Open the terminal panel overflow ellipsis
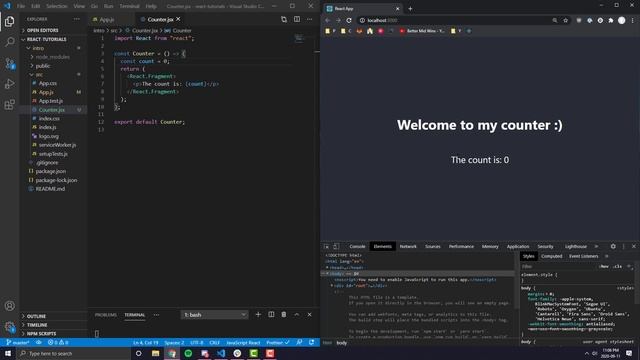The width and height of the screenshot is (640, 360). click(x=156, y=315)
